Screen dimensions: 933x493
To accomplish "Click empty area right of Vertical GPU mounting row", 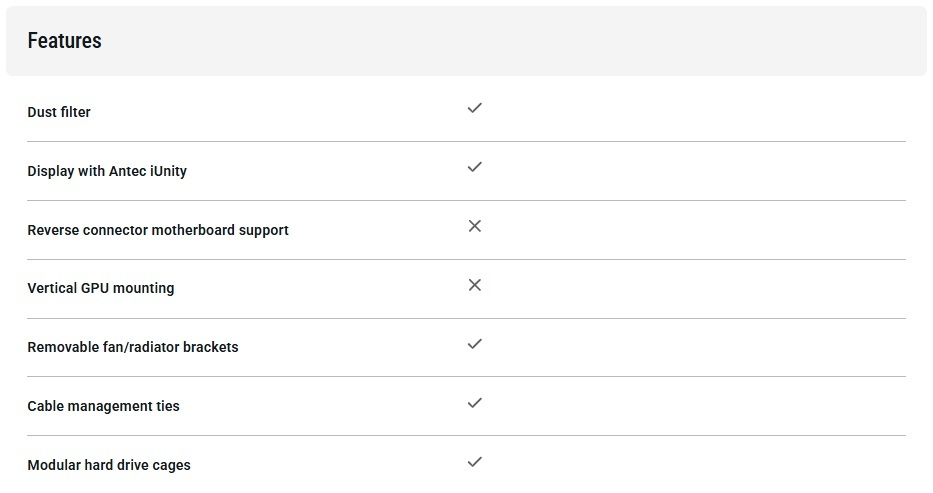I will [x=700, y=287].
